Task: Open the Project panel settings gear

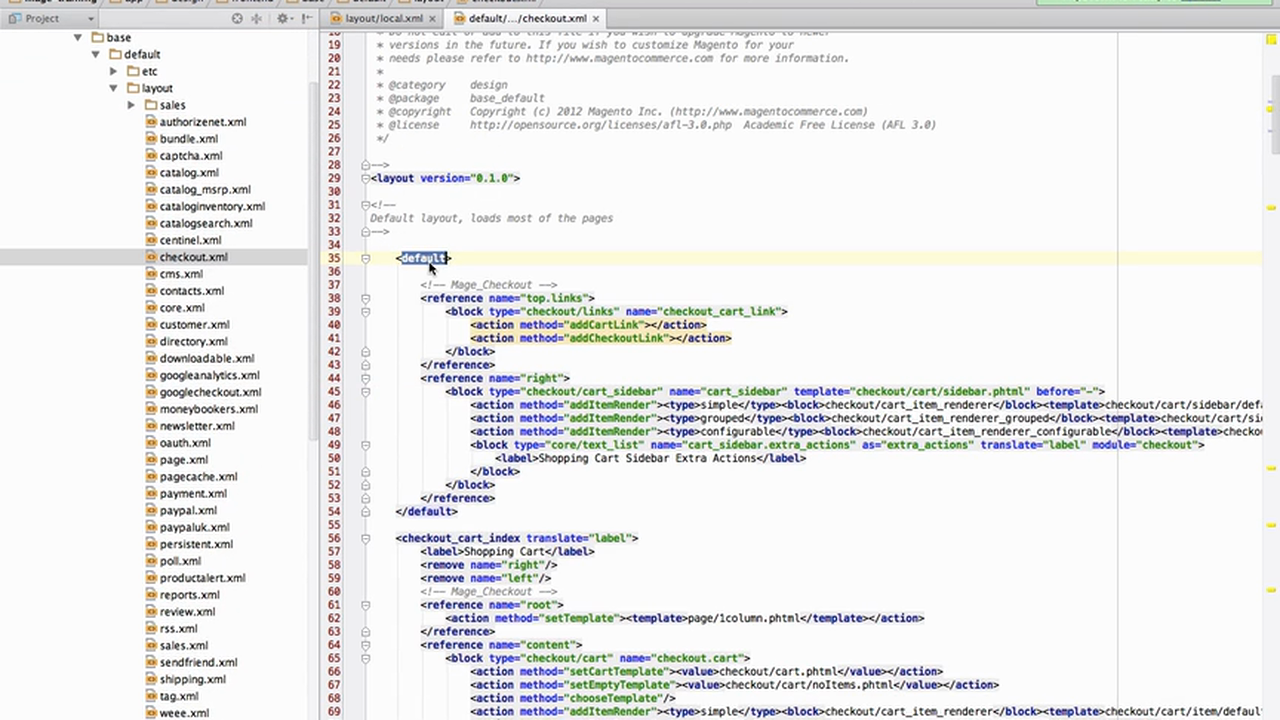Action: (283, 18)
